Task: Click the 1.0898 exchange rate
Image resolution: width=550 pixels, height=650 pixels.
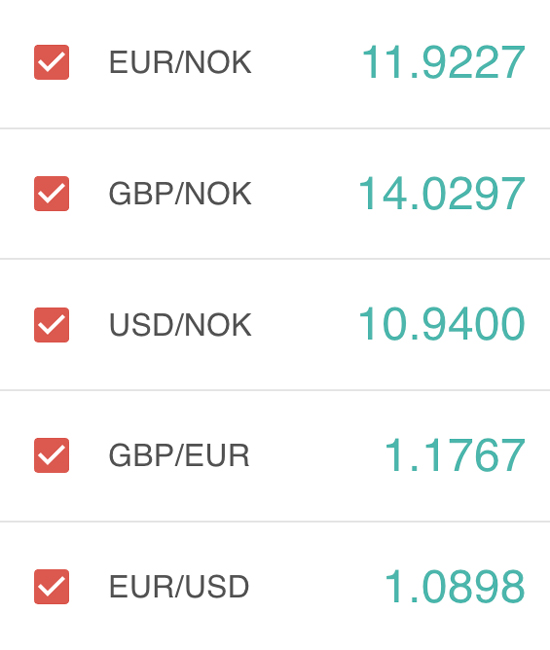Action: pos(455,587)
